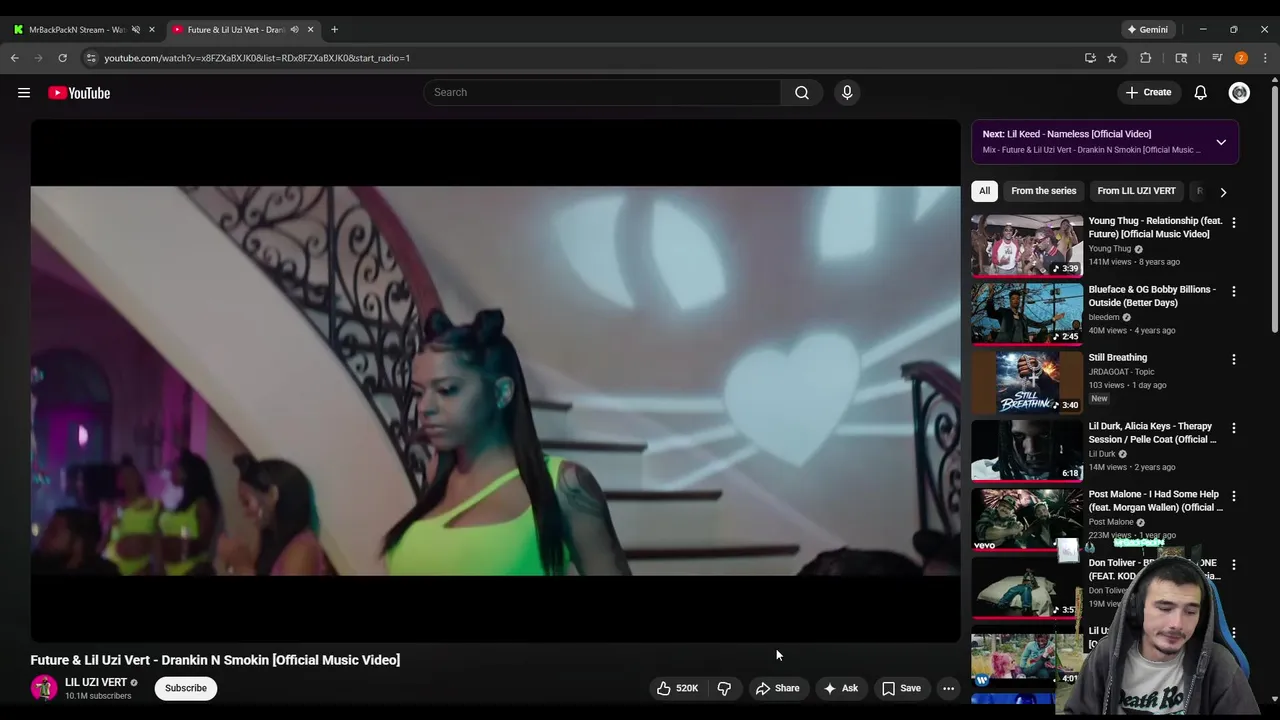Click the Create button
Screen dimensions: 1280x720
(x=1148, y=92)
